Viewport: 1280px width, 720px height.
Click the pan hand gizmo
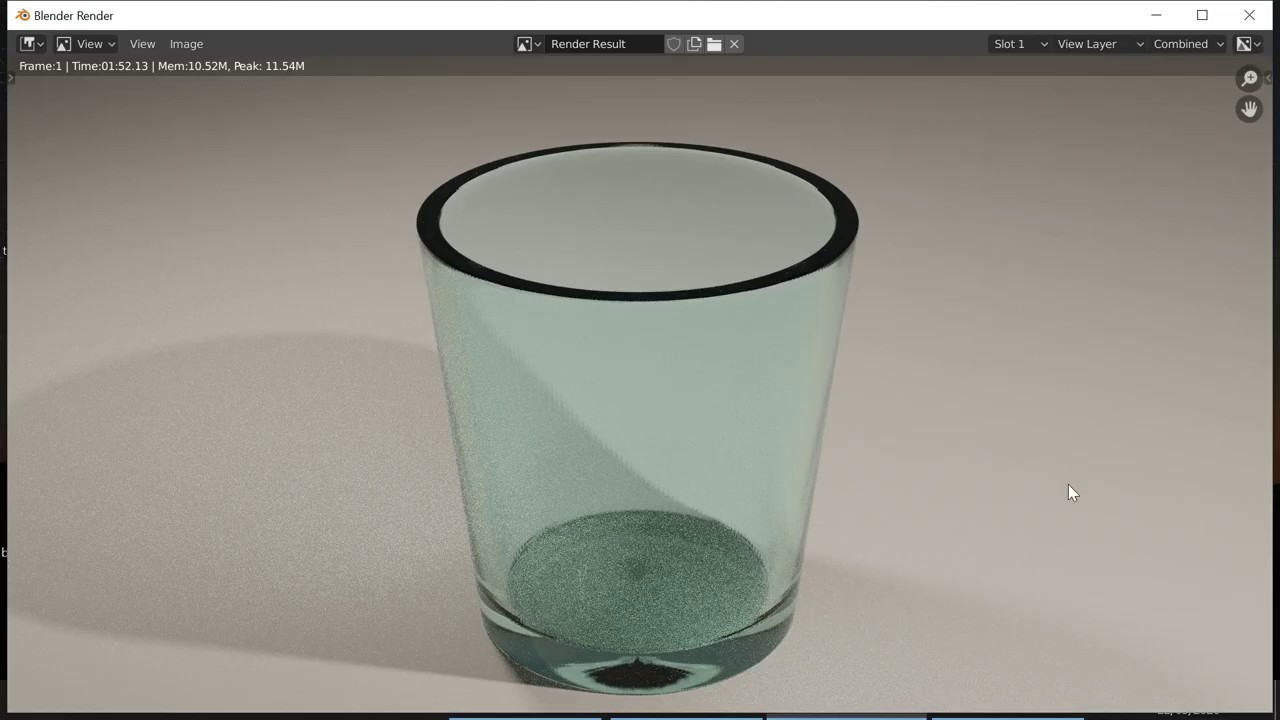[1249, 109]
